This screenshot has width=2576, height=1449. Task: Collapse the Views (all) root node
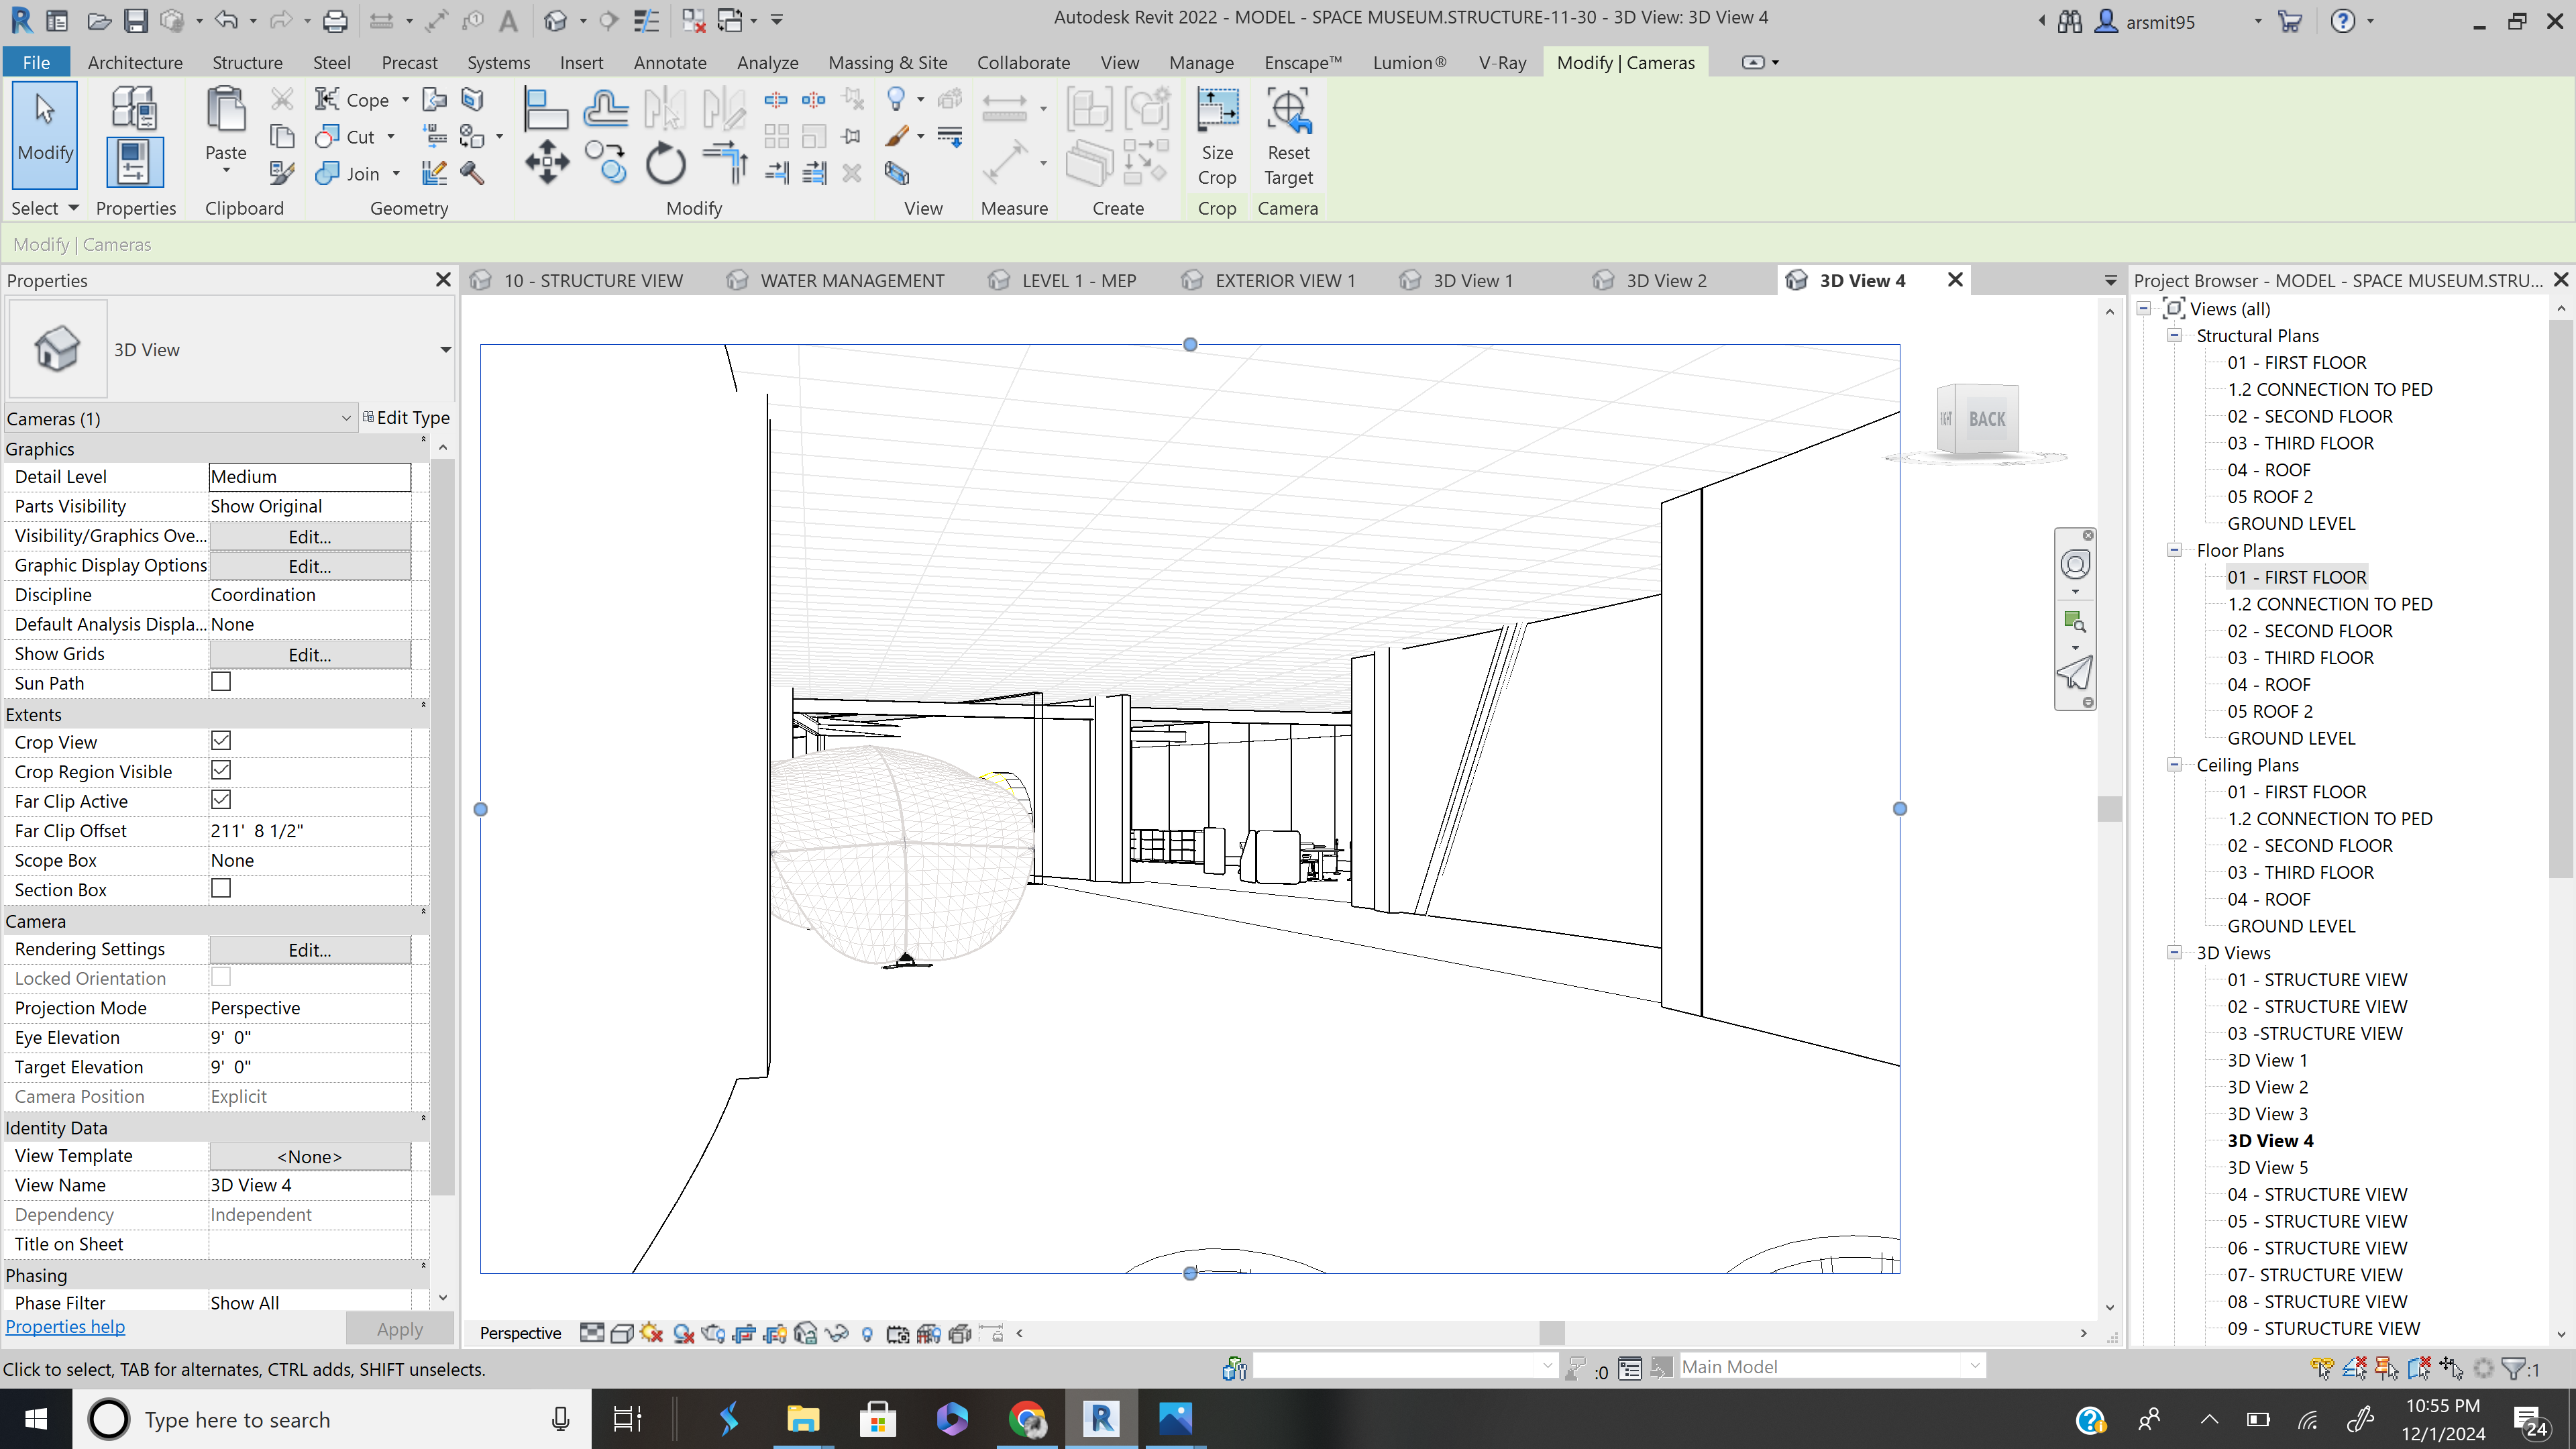click(2144, 308)
